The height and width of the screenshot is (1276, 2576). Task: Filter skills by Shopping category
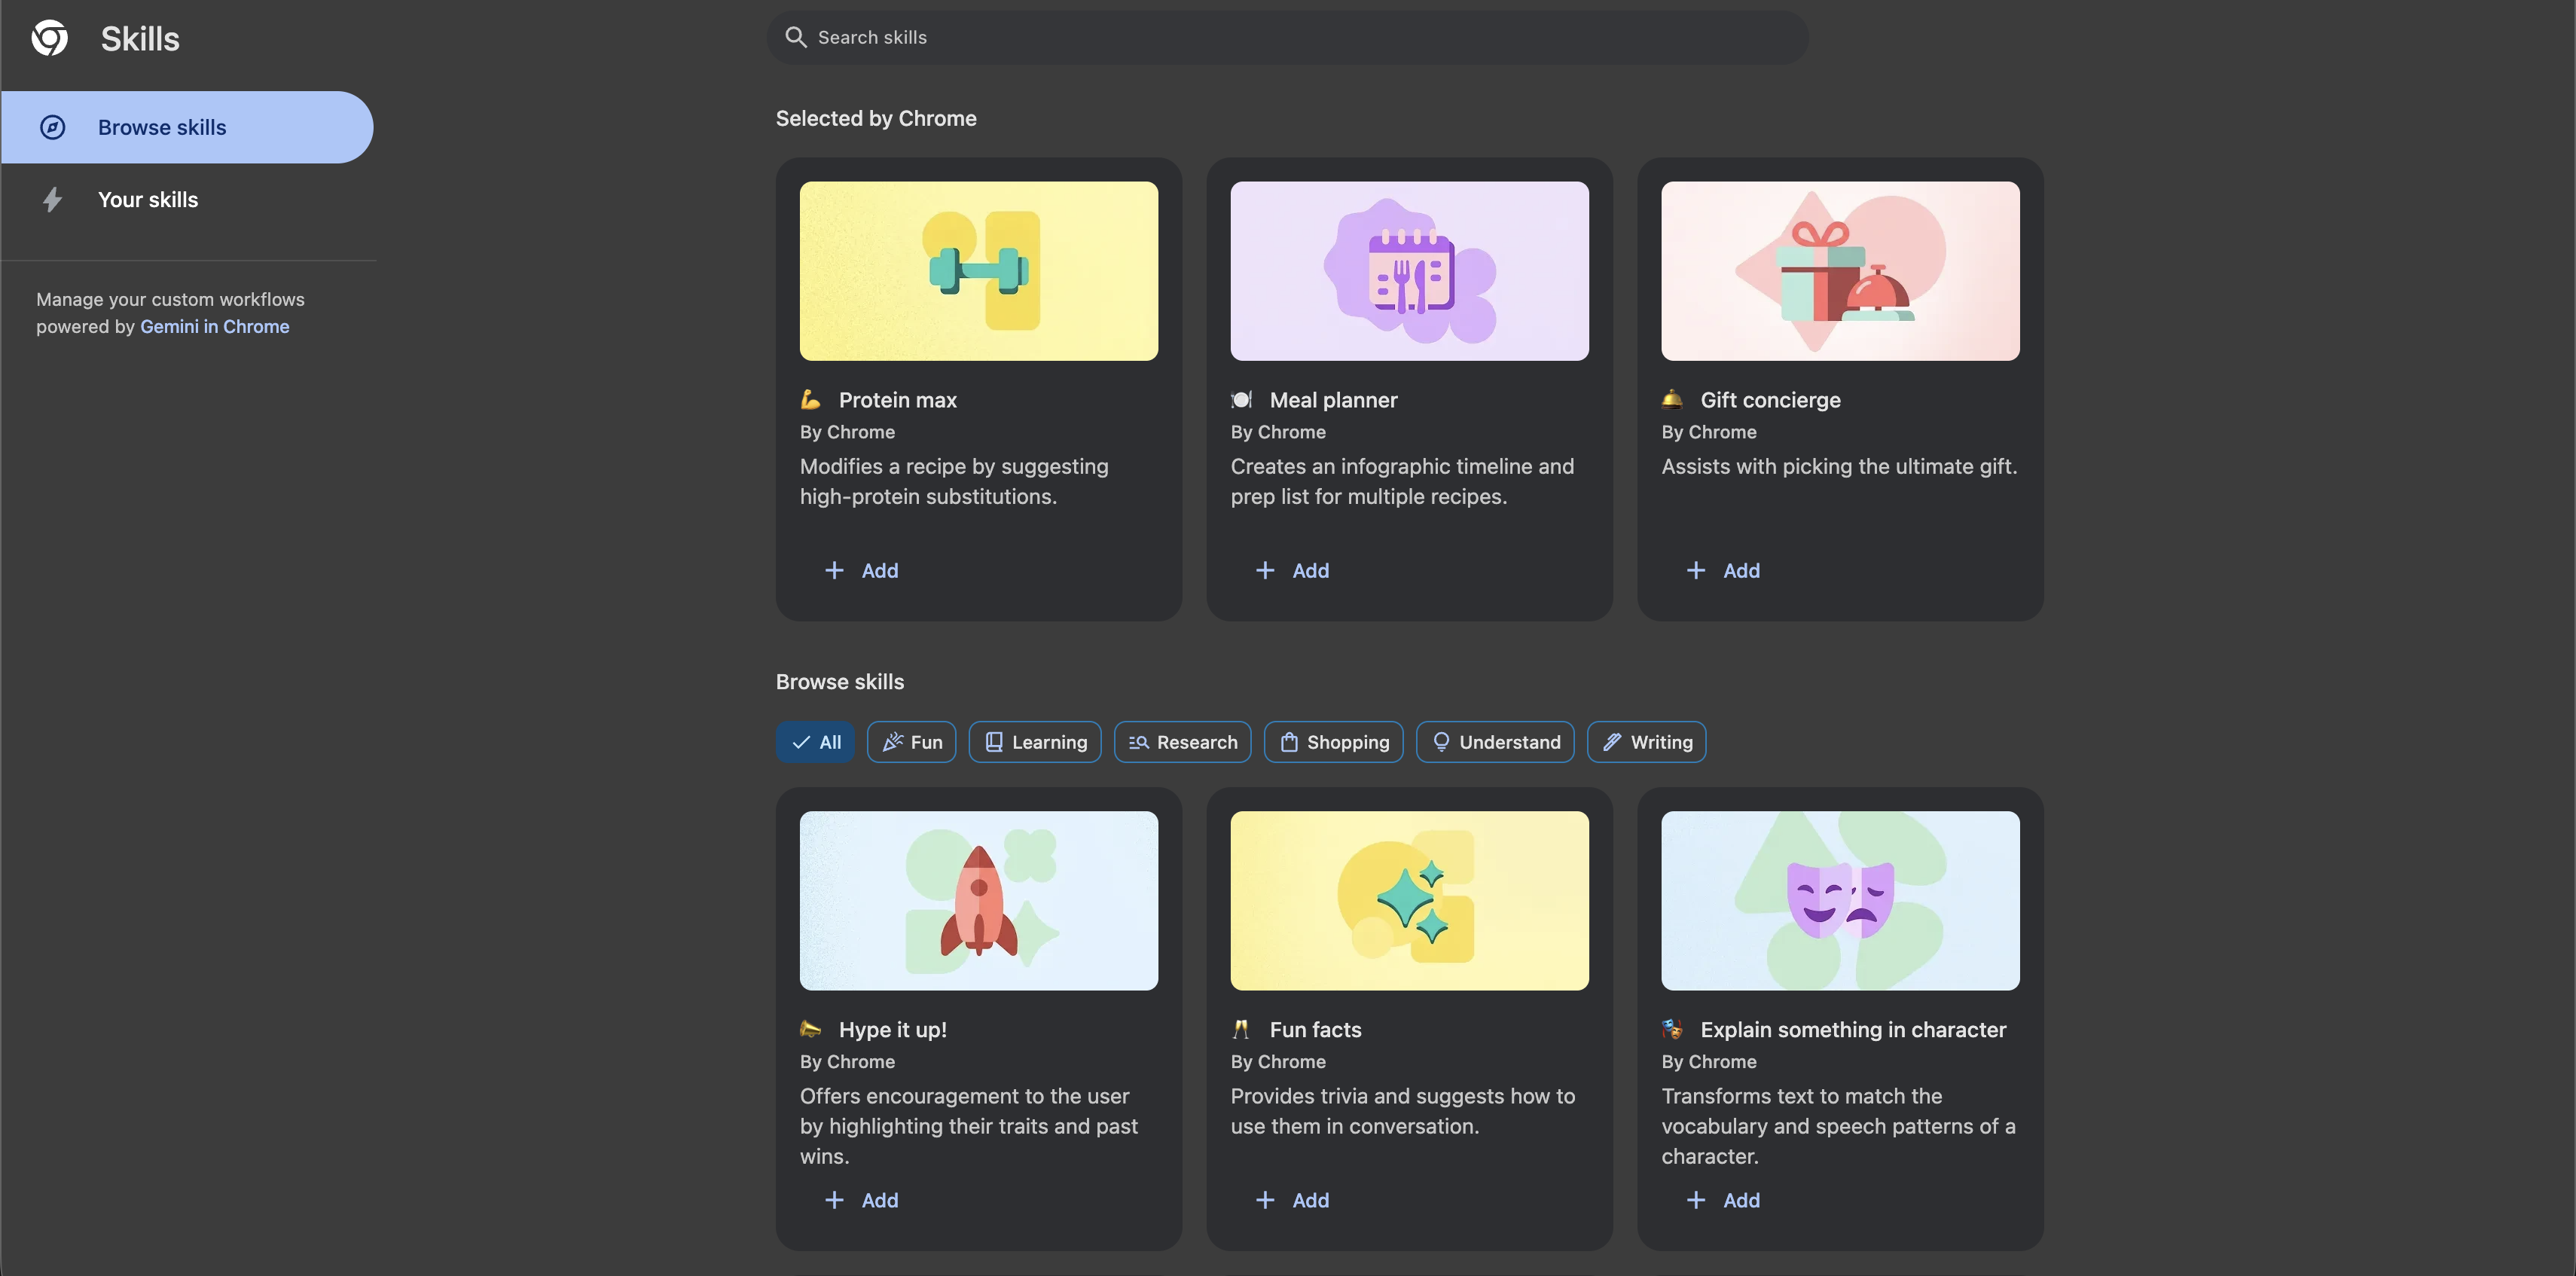1334,742
